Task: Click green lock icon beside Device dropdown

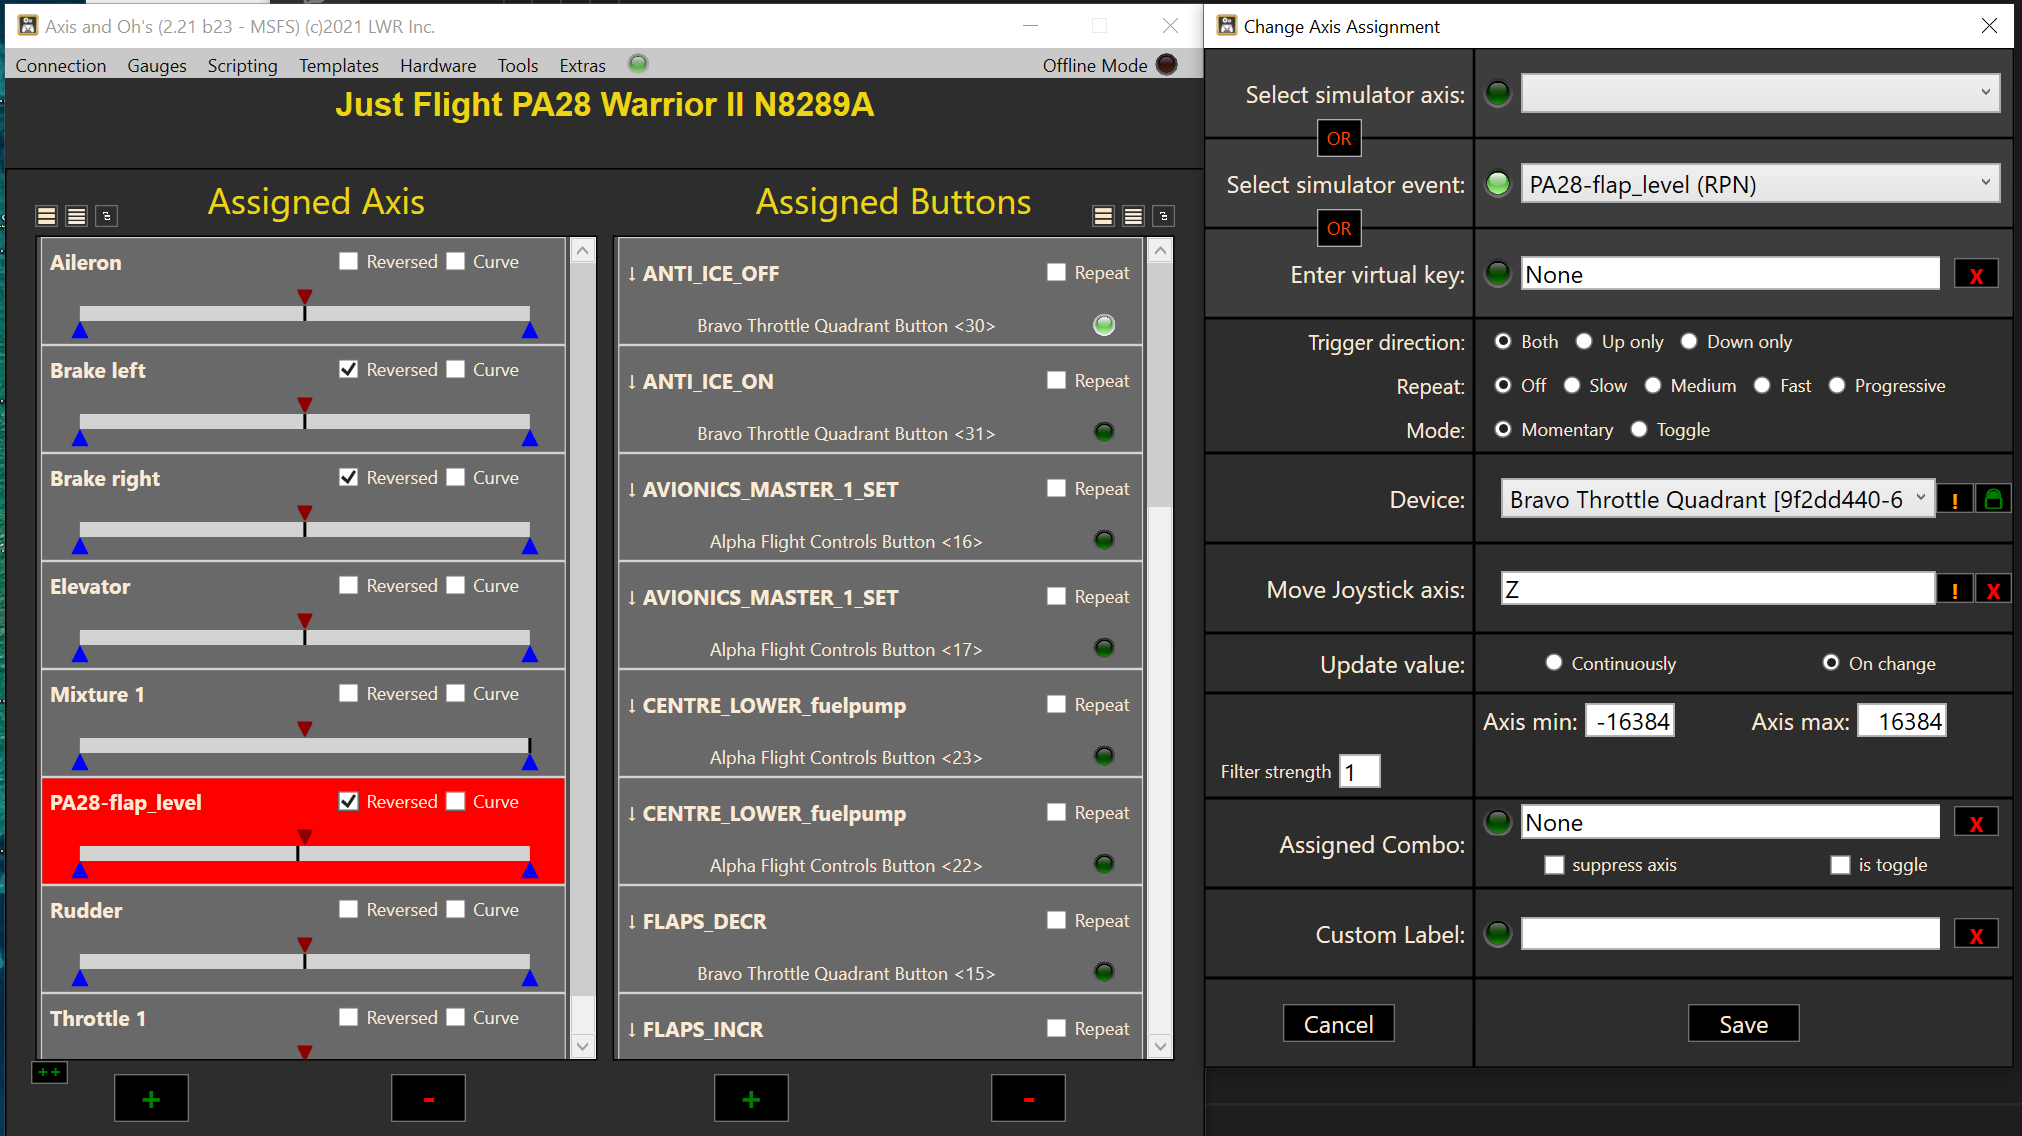Action: 1992,499
